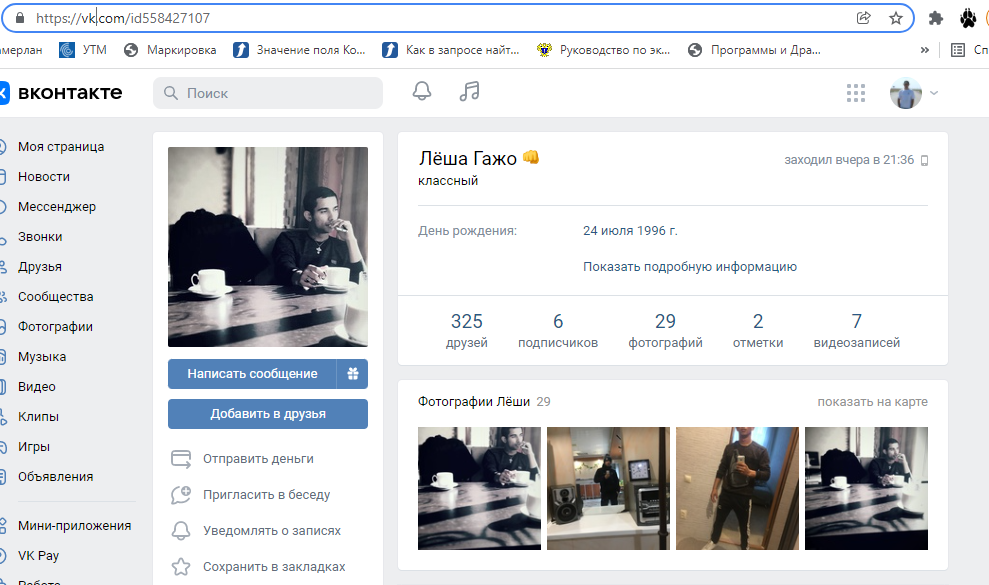Screen dimensions: 989x585
Task: Open the 2 отметки counter
Action: [x=758, y=331]
